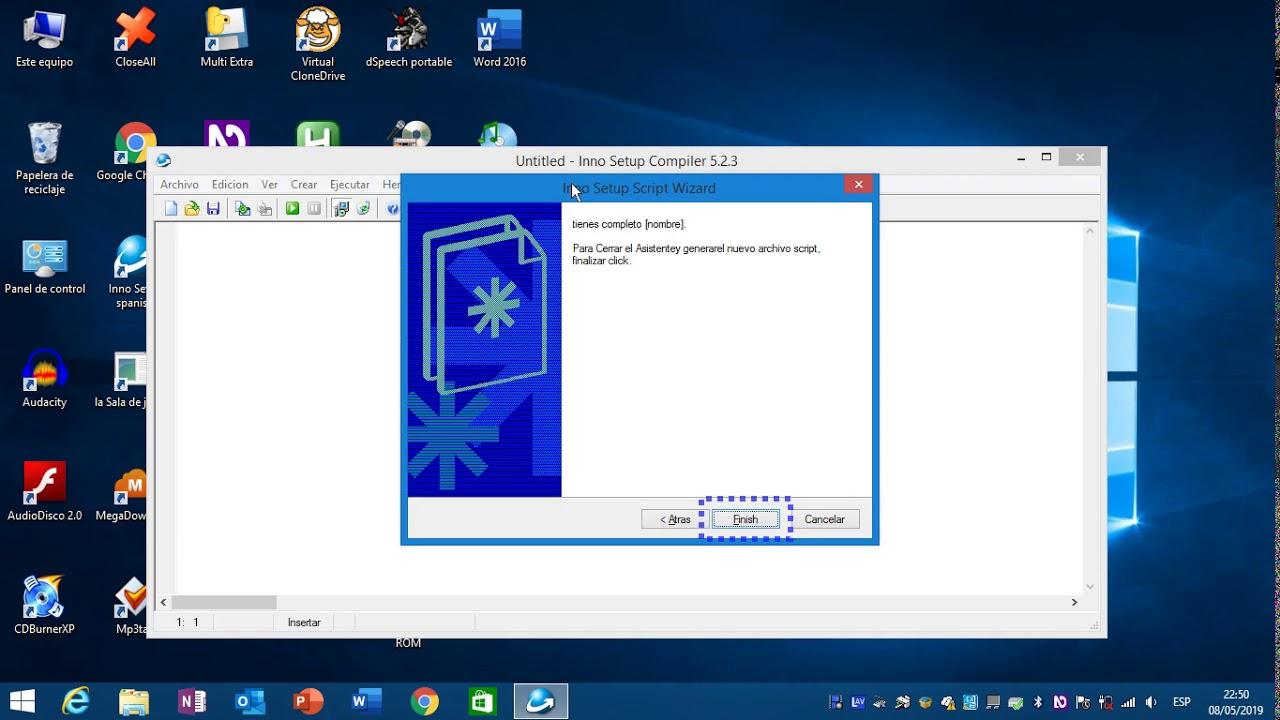
Task: Open File Explorer from the taskbar
Action: (134, 701)
